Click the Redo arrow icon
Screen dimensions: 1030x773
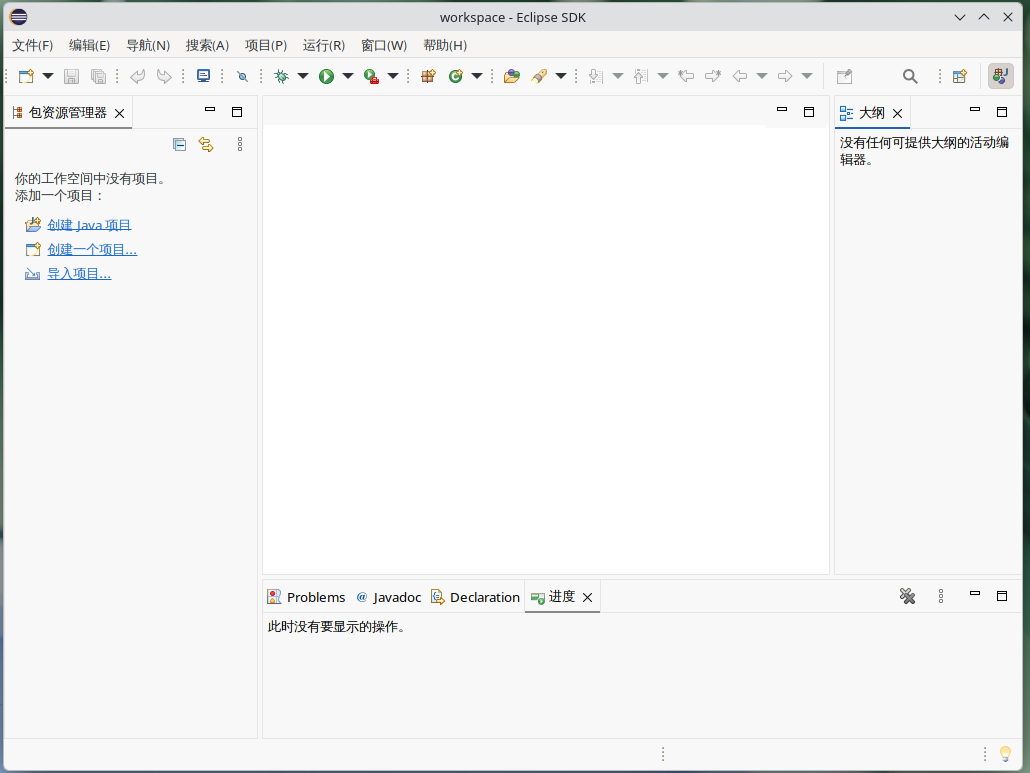[x=164, y=76]
